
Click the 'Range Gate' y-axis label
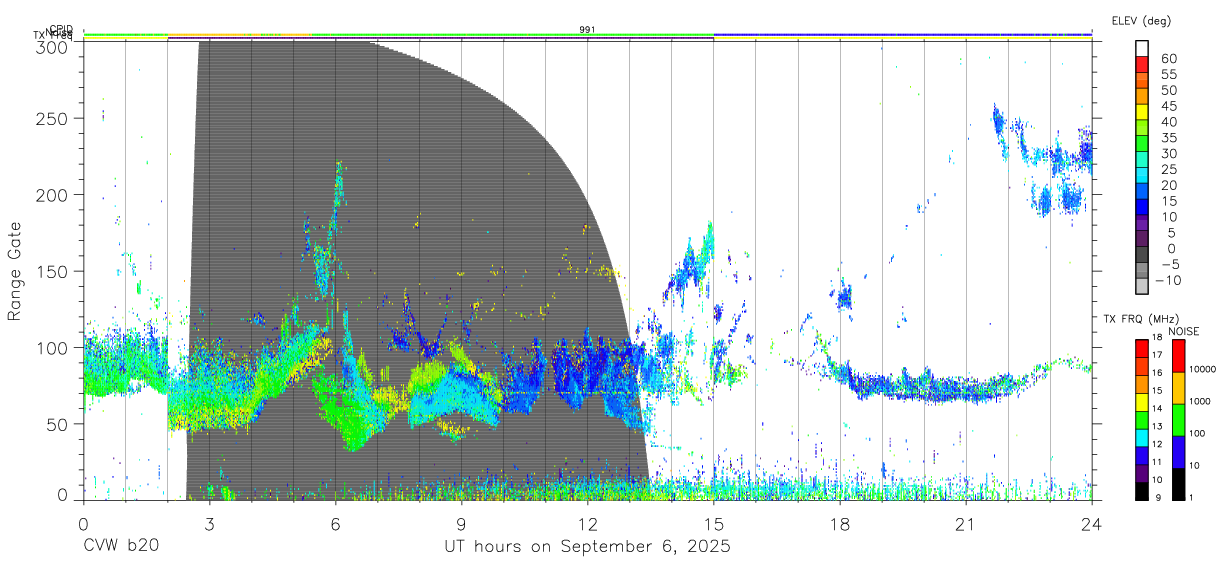pos(15,271)
